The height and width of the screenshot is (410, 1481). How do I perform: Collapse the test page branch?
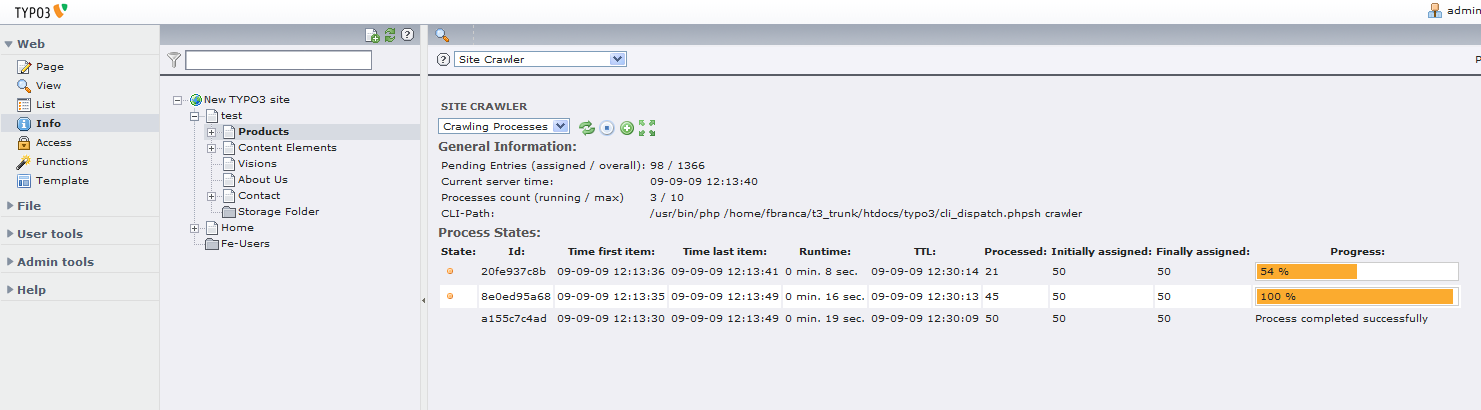coord(196,116)
